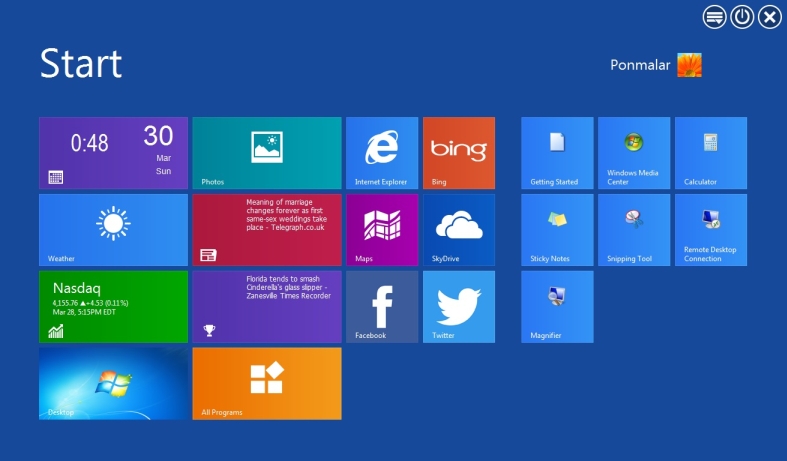Open the All Programs tile
The height and width of the screenshot is (461, 787).
coord(267,384)
